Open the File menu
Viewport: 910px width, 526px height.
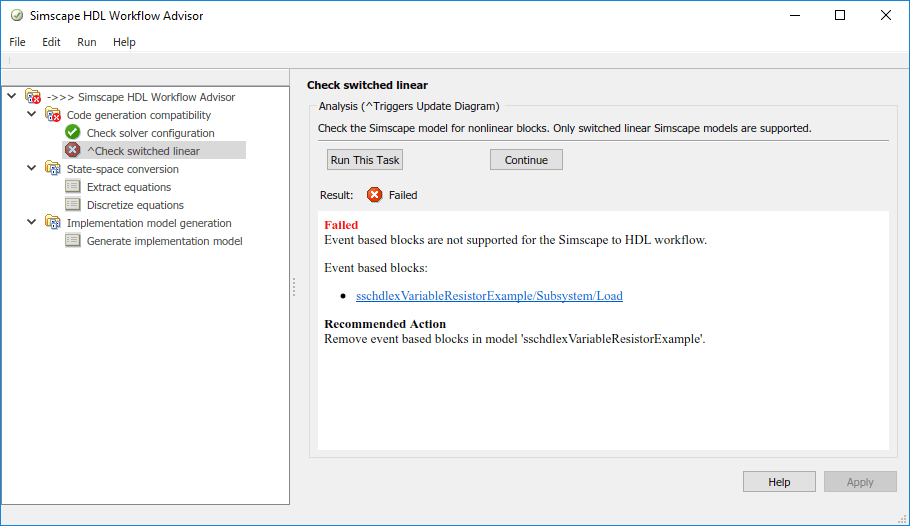click(17, 42)
